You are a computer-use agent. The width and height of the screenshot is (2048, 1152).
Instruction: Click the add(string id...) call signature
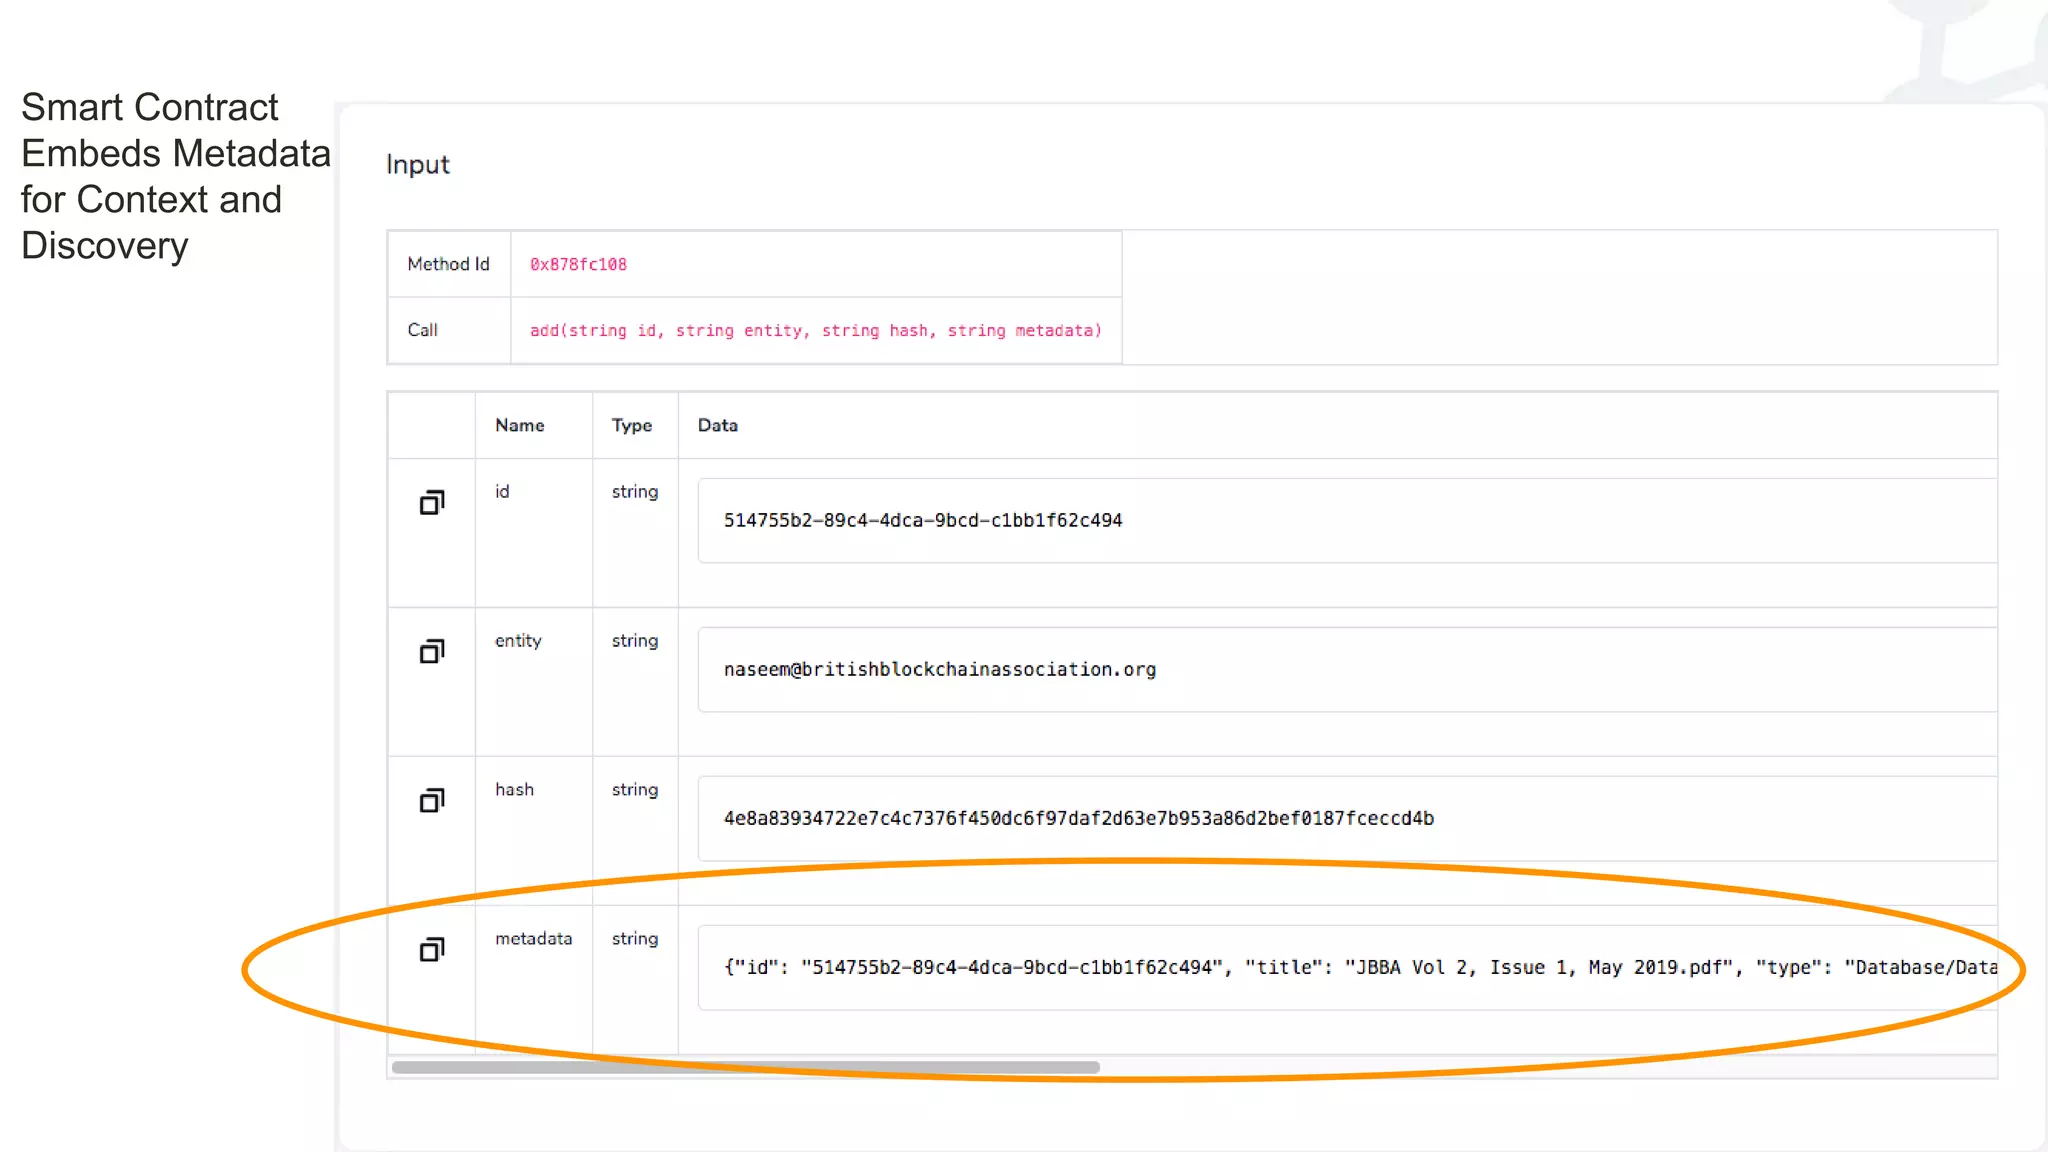point(815,330)
